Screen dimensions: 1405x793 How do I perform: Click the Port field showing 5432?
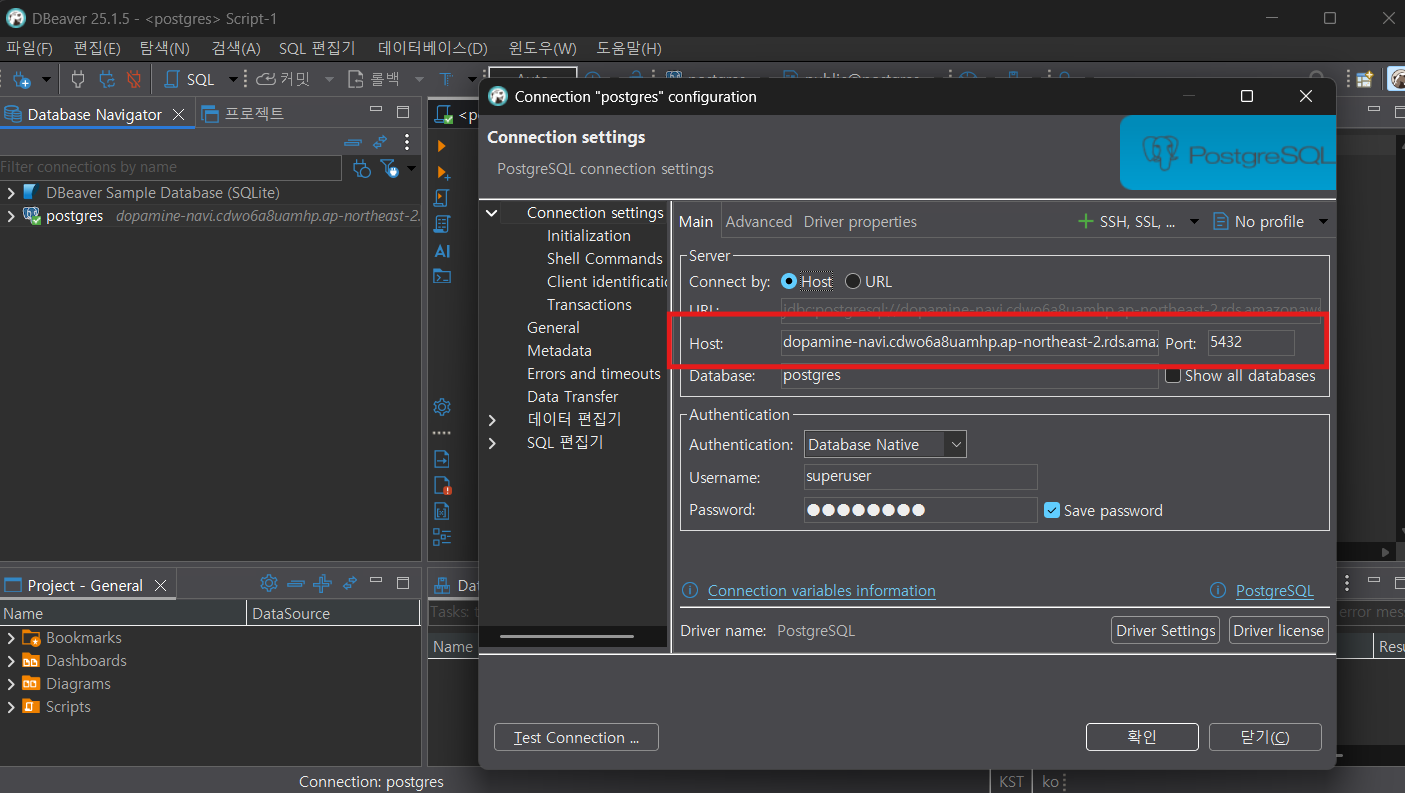1251,343
